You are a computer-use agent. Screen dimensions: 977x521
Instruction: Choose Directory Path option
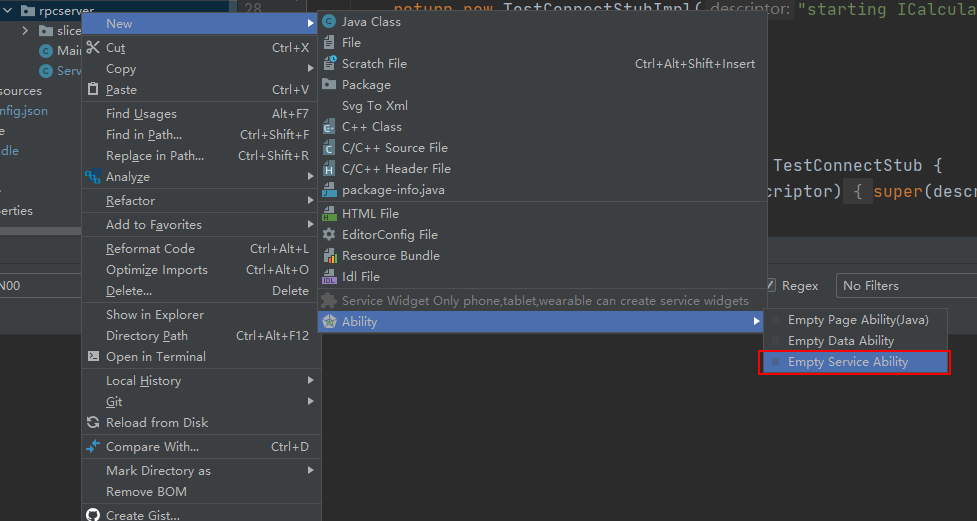click(201, 336)
